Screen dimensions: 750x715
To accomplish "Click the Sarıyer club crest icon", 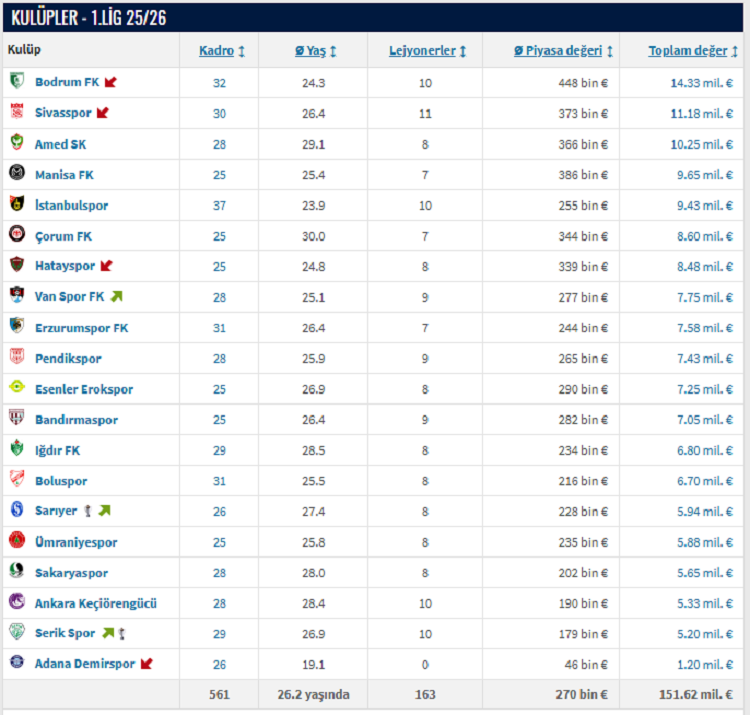I will click(x=17, y=511).
